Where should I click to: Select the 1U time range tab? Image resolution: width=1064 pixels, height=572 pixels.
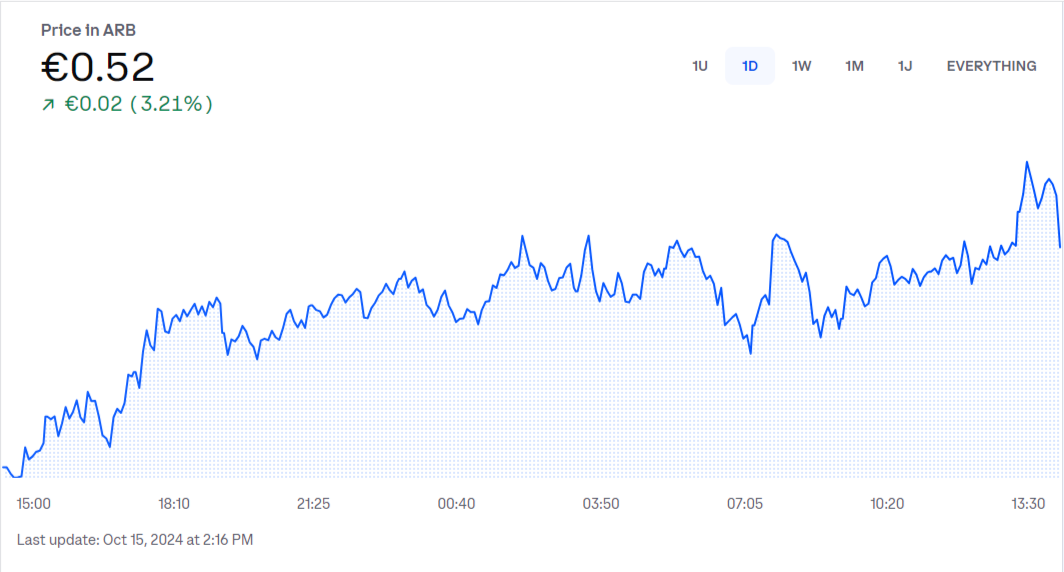(x=700, y=66)
